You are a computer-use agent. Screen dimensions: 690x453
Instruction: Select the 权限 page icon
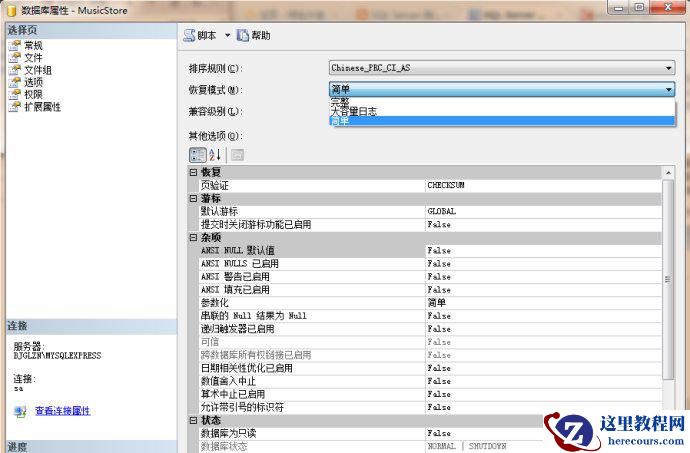15,94
